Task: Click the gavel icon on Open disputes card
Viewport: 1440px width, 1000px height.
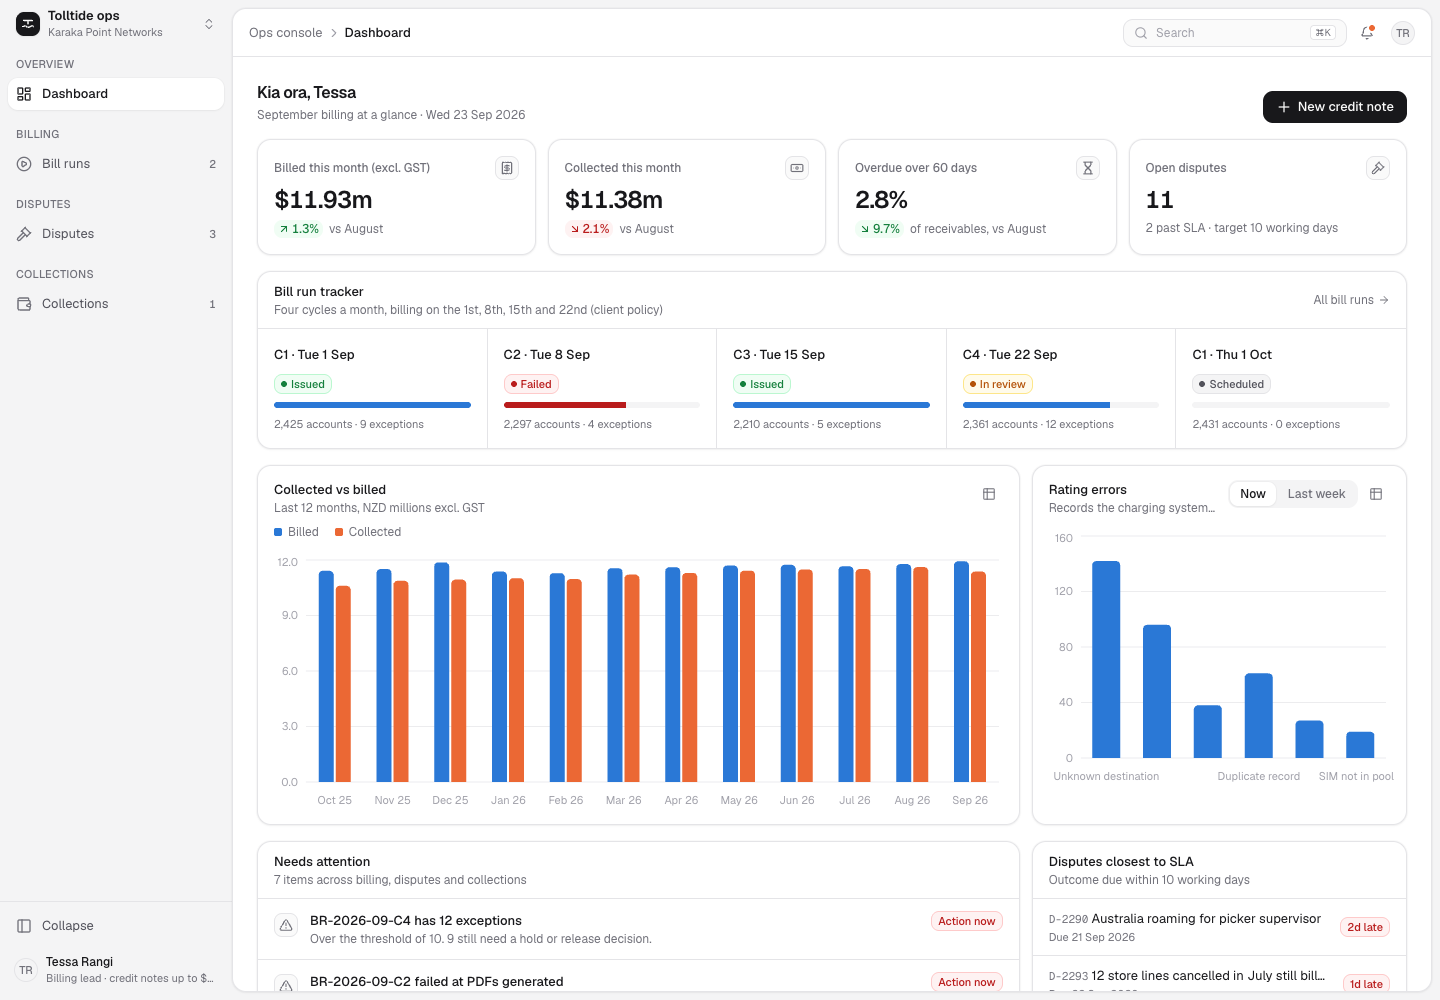Action: [1378, 168]
